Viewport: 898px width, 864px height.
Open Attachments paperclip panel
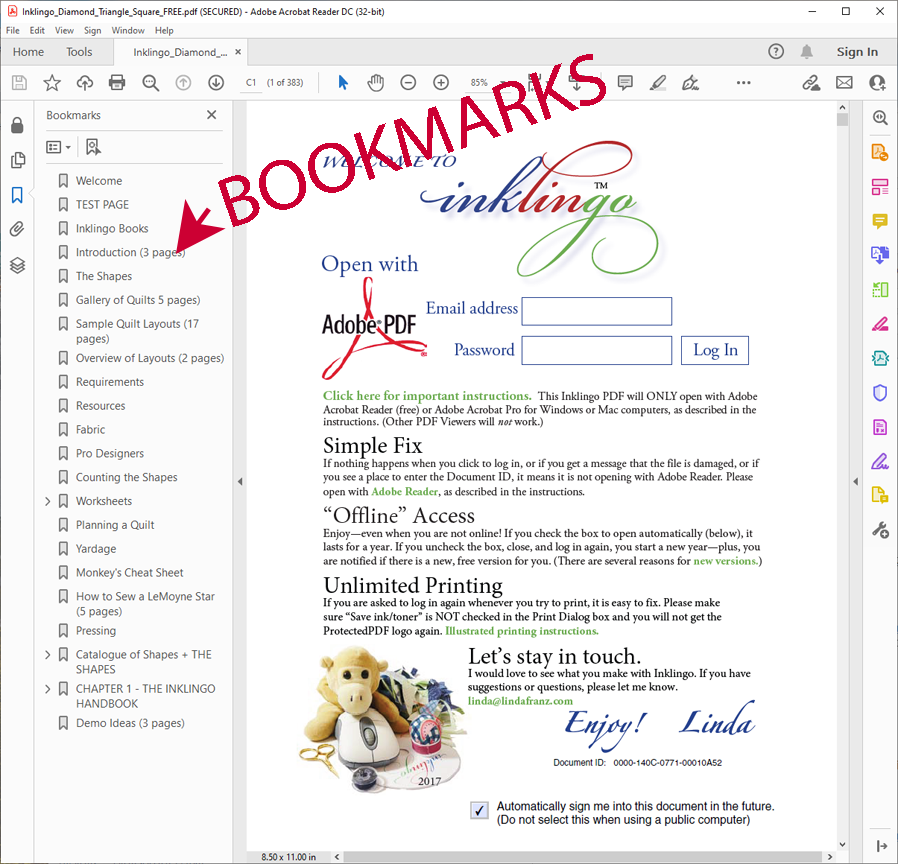17,230
